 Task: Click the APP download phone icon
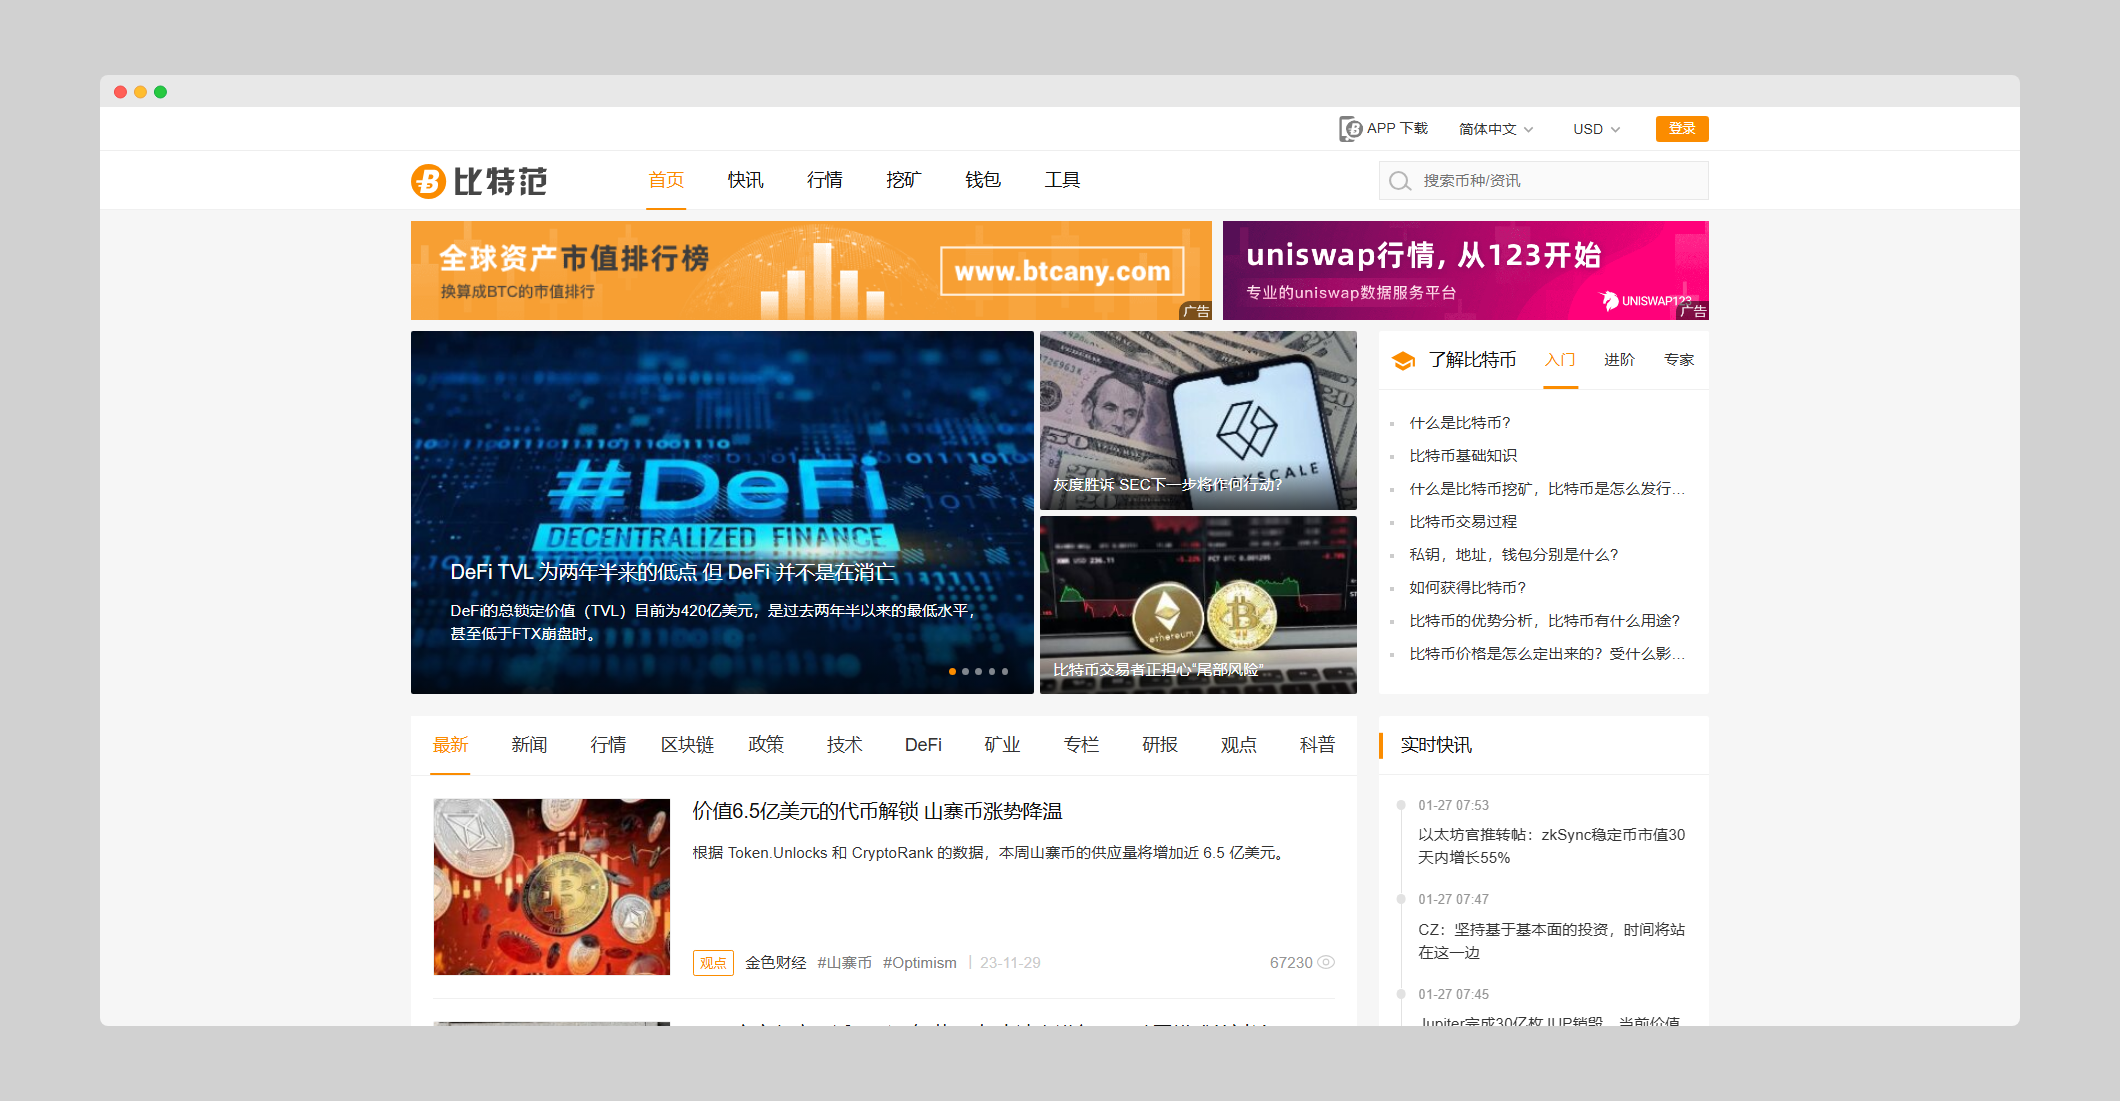click(1350, 129)
